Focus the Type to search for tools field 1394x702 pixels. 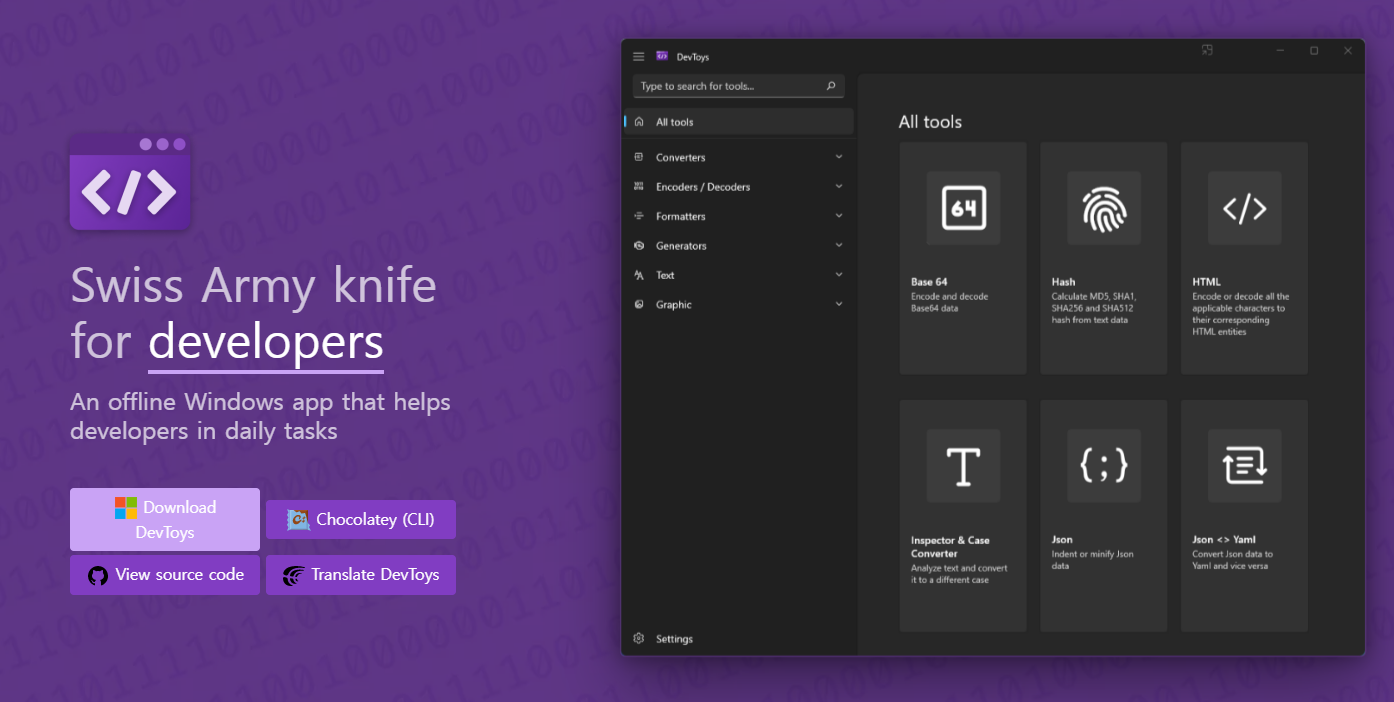point(738,86)
